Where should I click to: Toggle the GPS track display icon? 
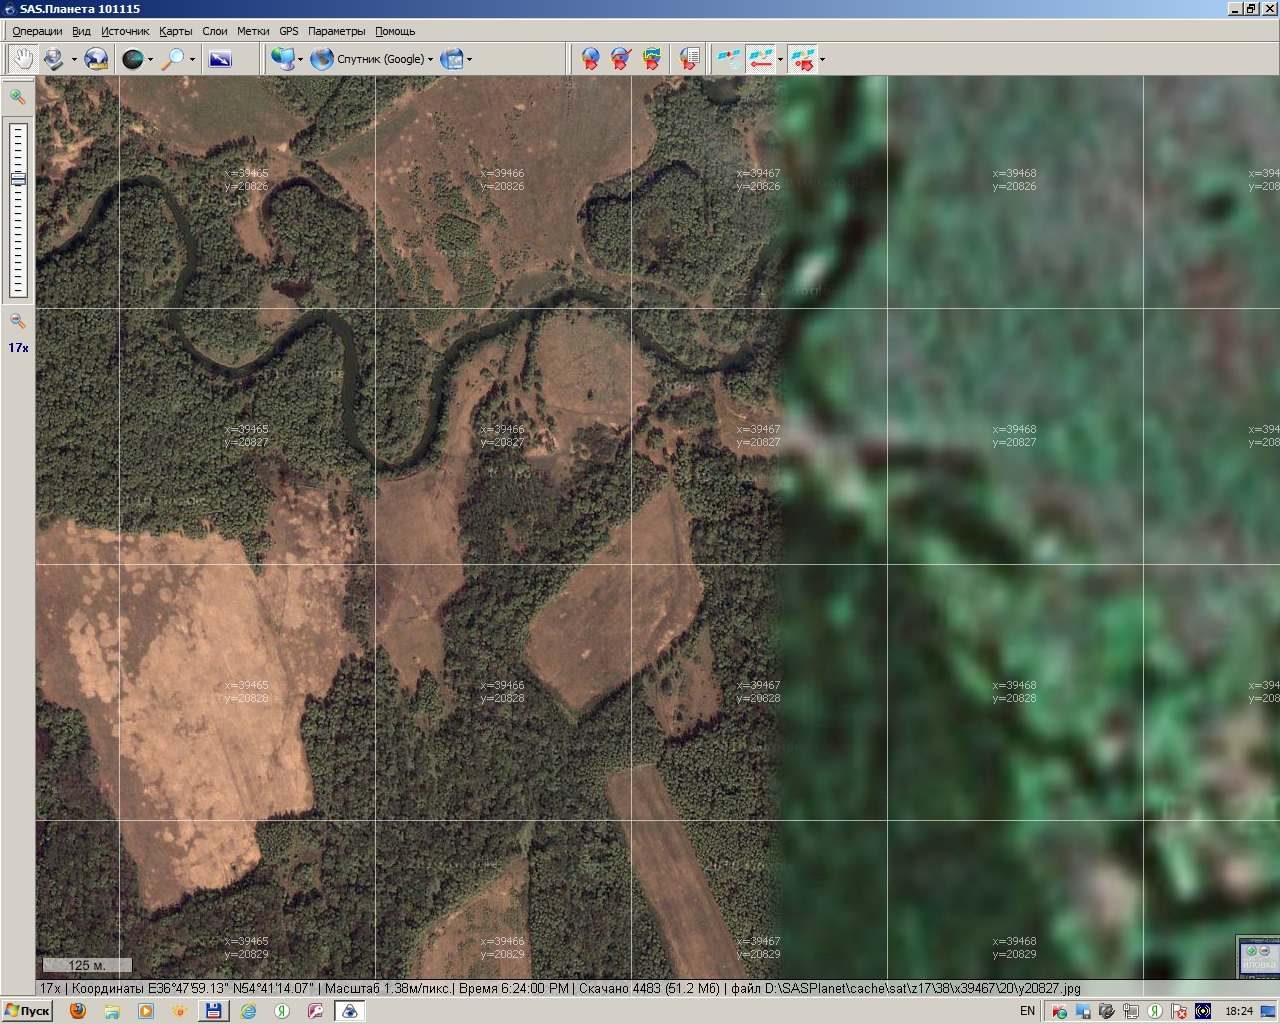coord(762,59)
